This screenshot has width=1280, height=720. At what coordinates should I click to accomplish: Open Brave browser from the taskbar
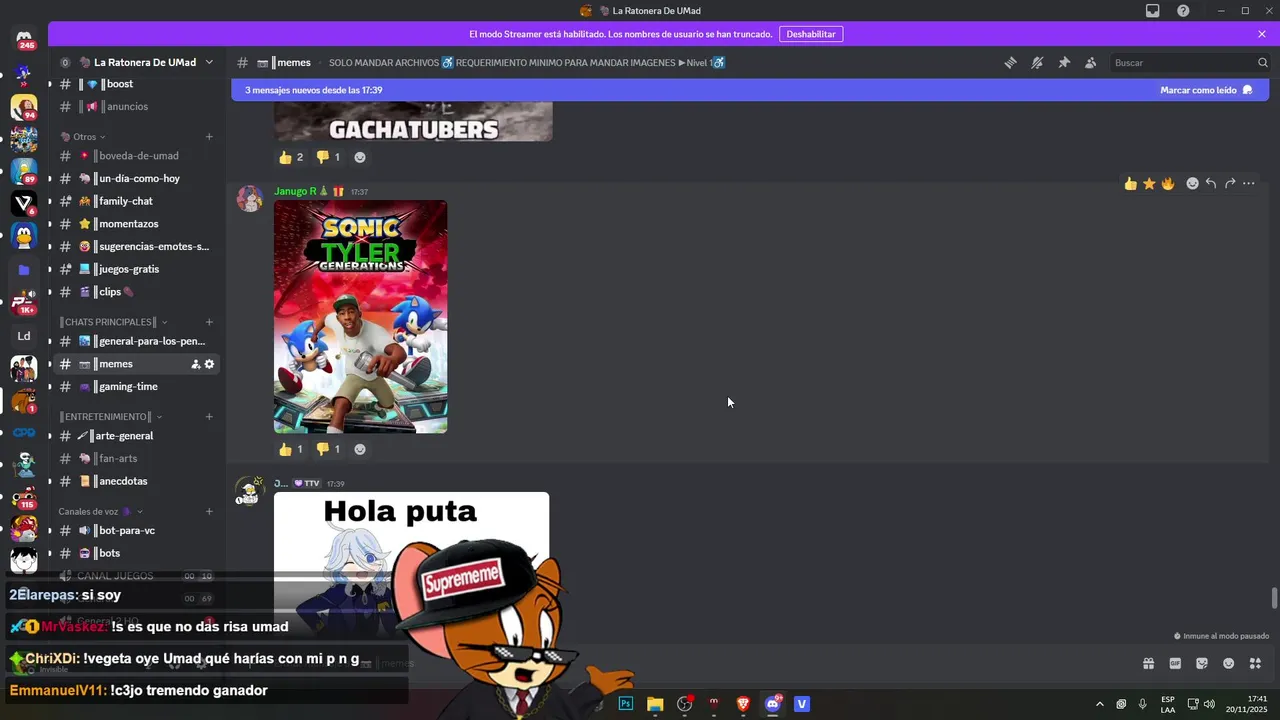pos(743,704)
